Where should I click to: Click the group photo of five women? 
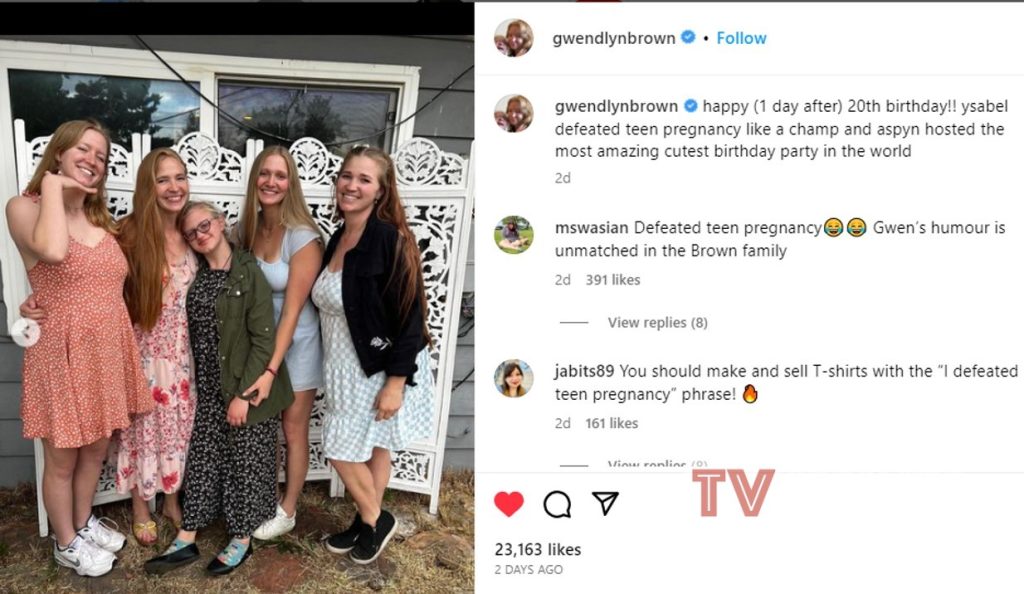coord(237,313)
